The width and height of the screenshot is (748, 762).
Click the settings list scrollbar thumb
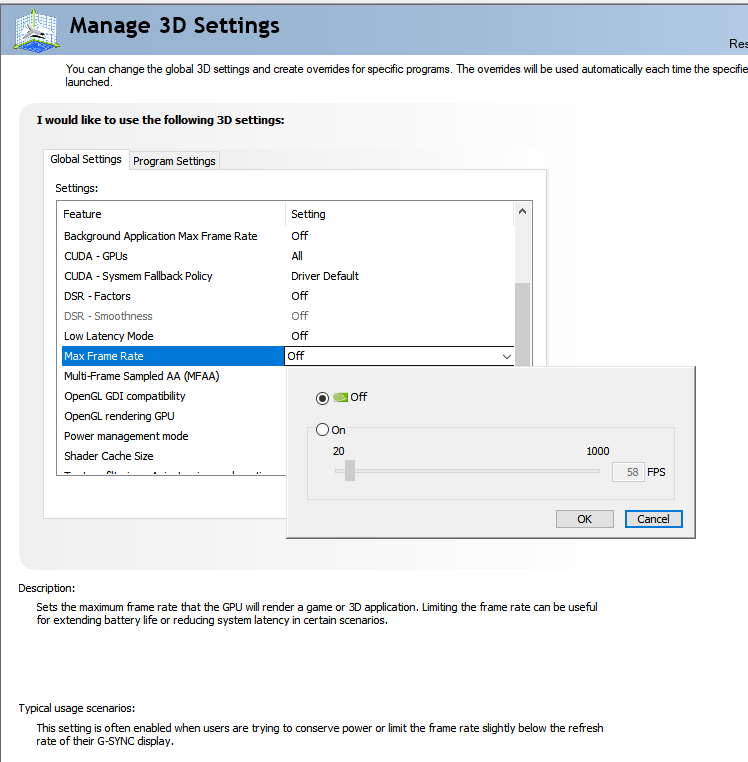pyautogui.click(x=522, y=324)
